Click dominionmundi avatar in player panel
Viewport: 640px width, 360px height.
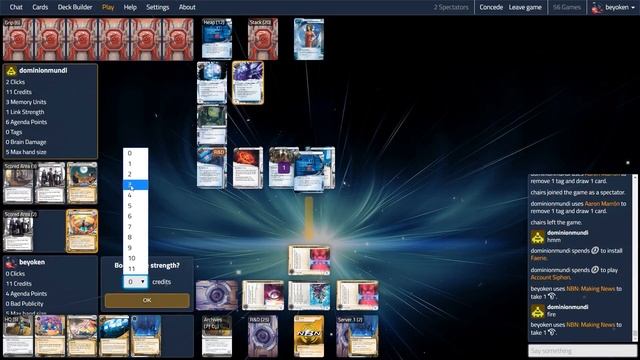coord(11,71)
